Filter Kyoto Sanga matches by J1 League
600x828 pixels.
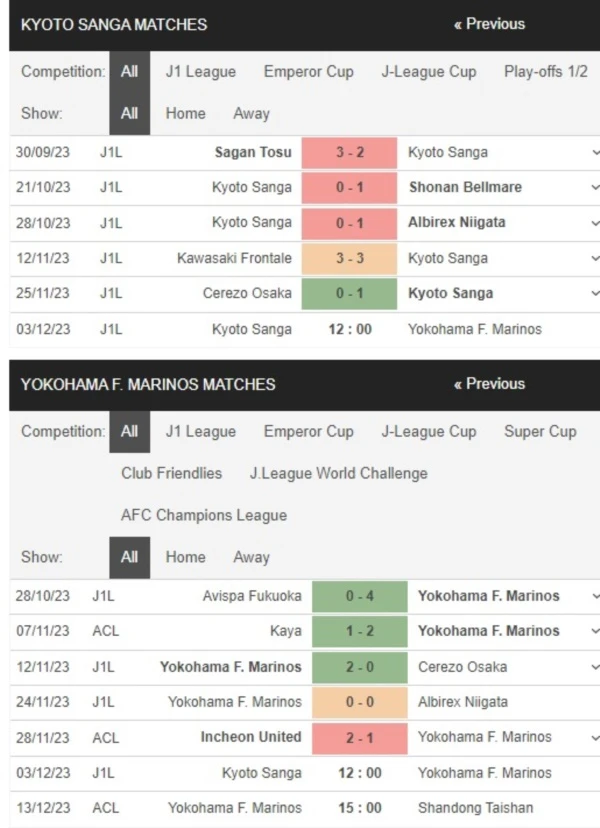point(201,71)
